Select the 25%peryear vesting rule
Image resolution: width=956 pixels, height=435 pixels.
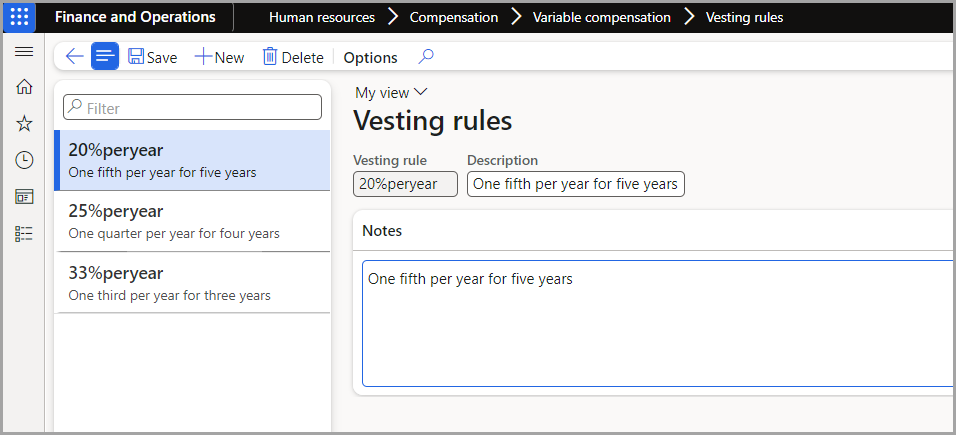coord(192,221)
